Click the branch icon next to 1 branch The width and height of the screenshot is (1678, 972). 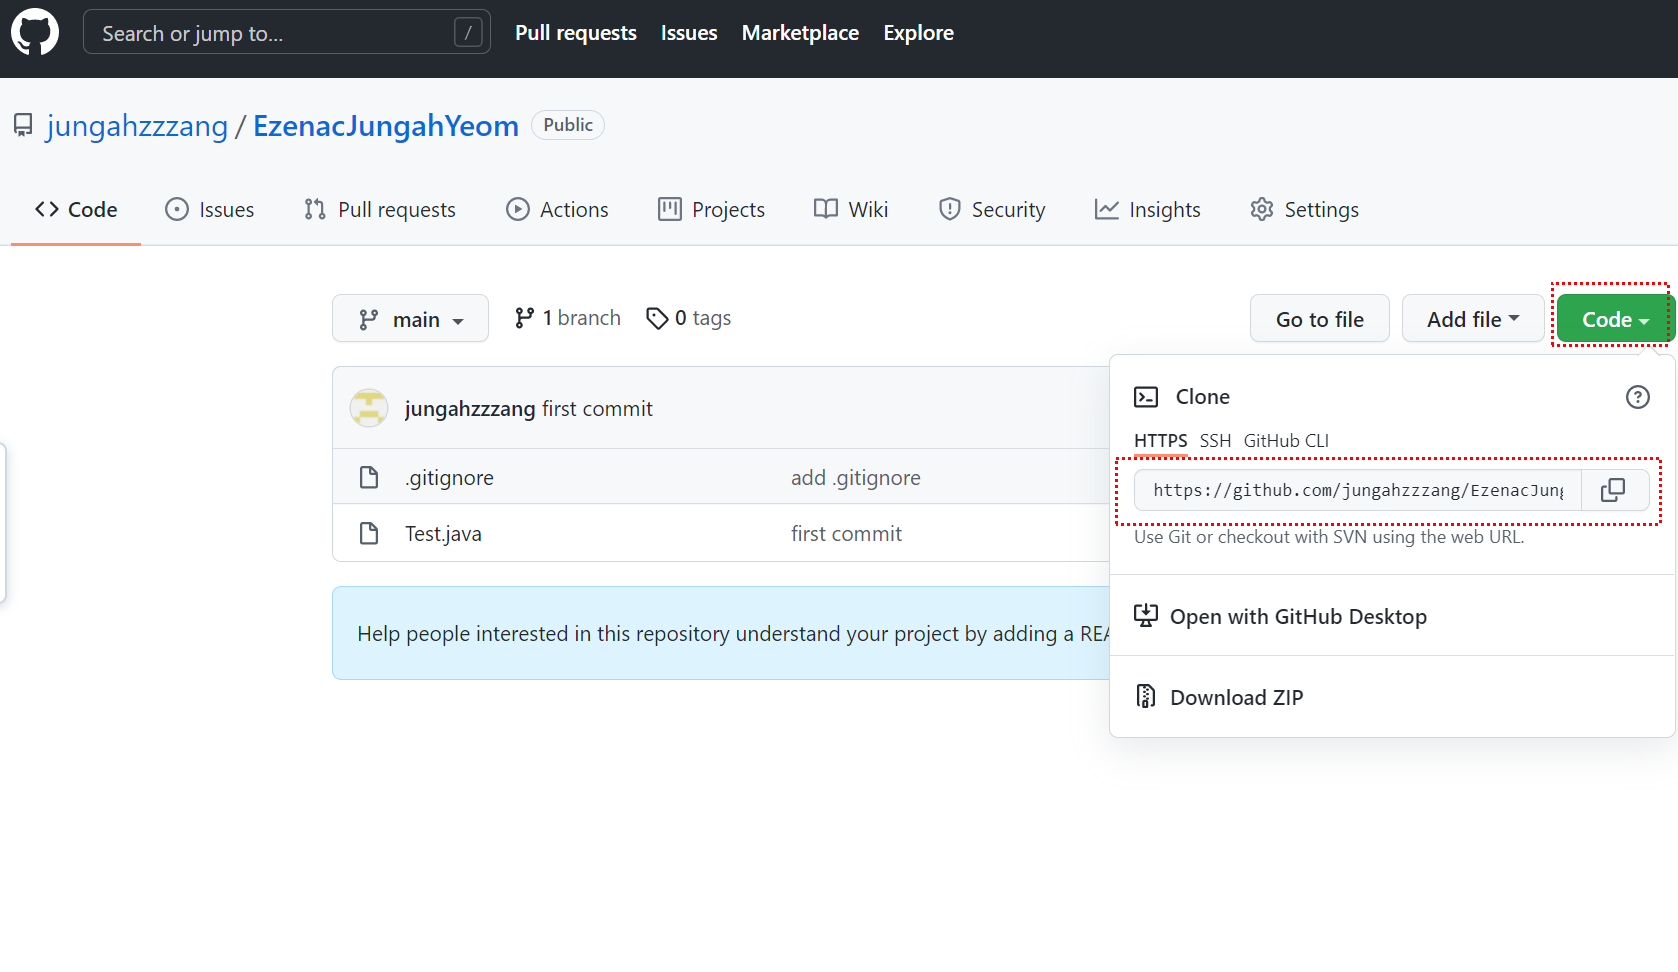coord(524,318)
